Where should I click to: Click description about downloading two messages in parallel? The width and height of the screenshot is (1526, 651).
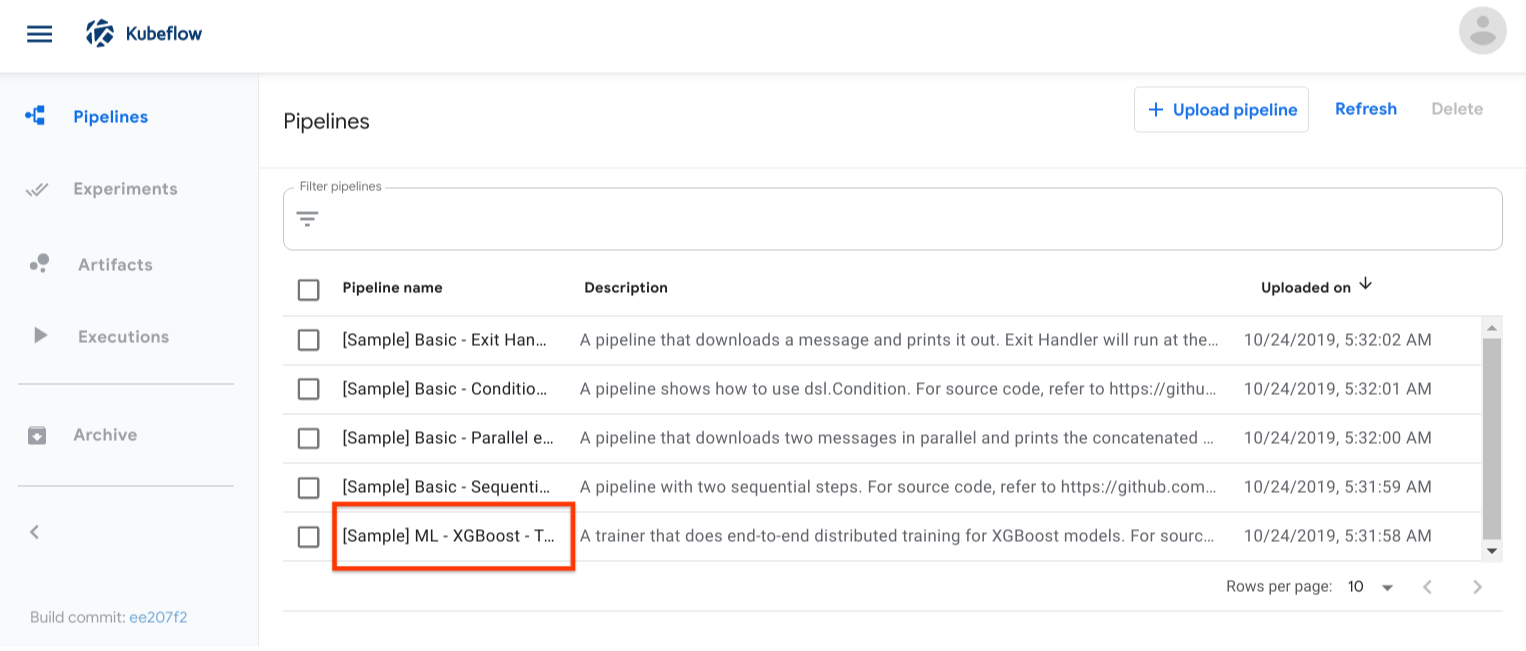pos(899,438)
